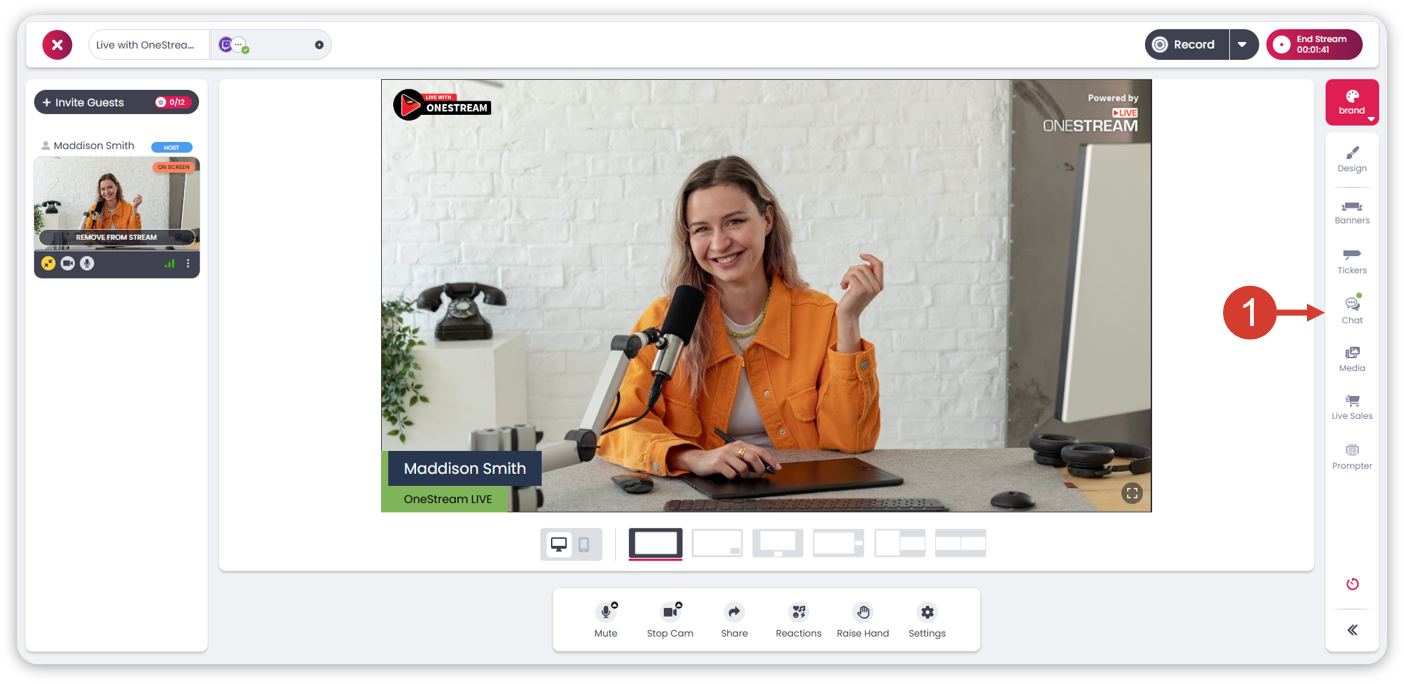
Task: Open the Prompter panel
Action: point(1352,456)
